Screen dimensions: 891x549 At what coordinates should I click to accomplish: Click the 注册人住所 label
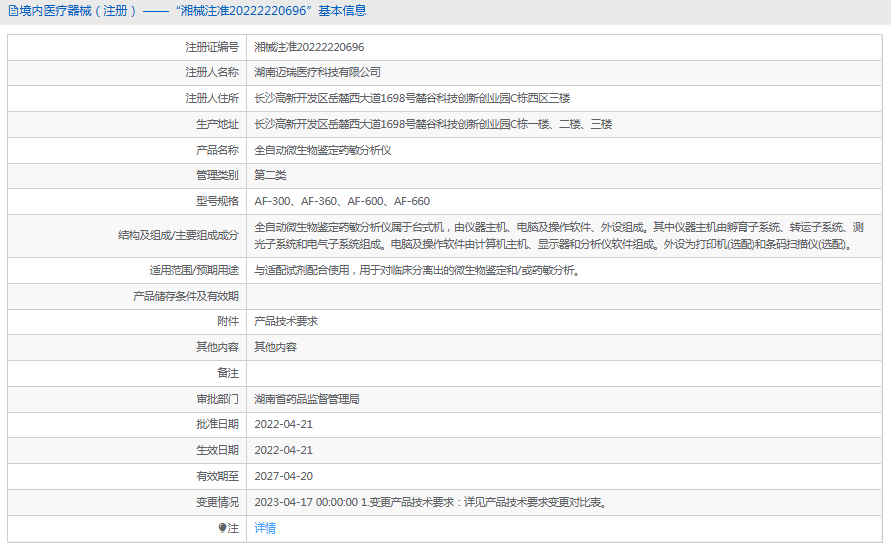[x=212, y=98]
